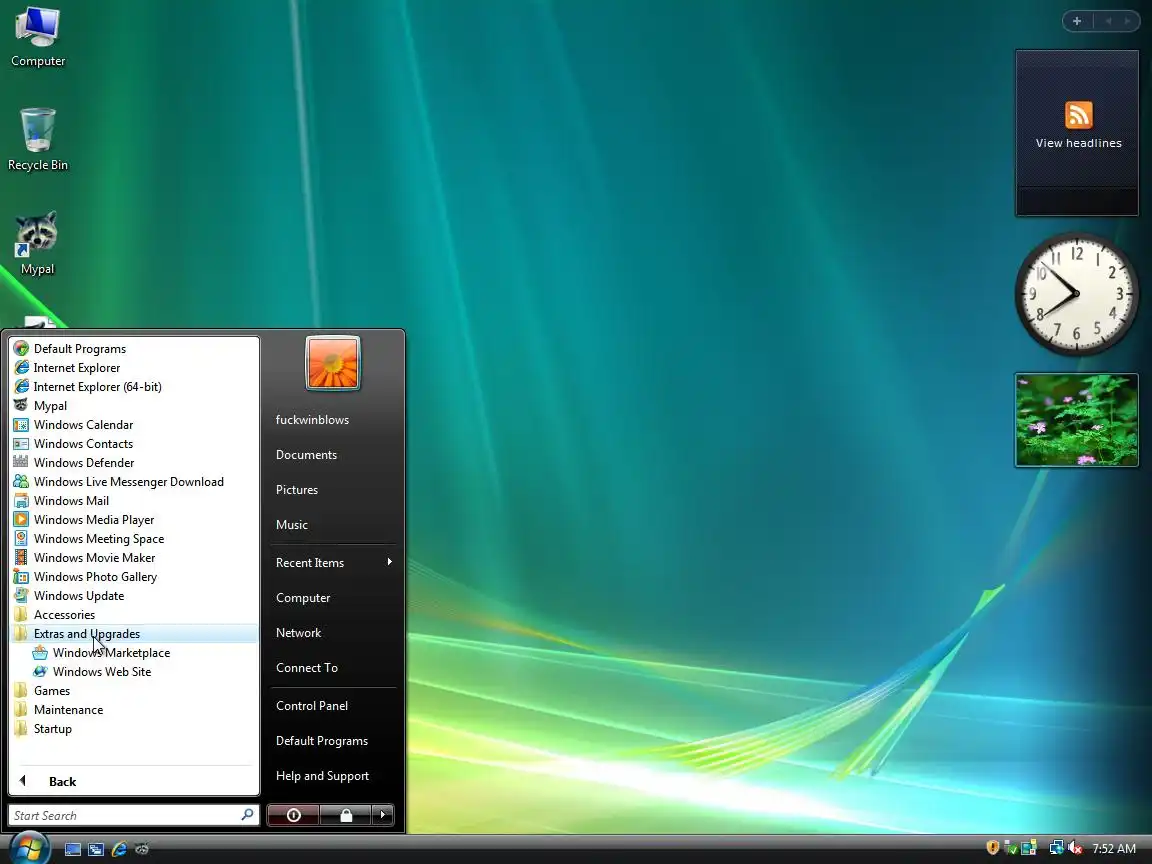Click the green checkmark tray icon

tap(1011, 848)
